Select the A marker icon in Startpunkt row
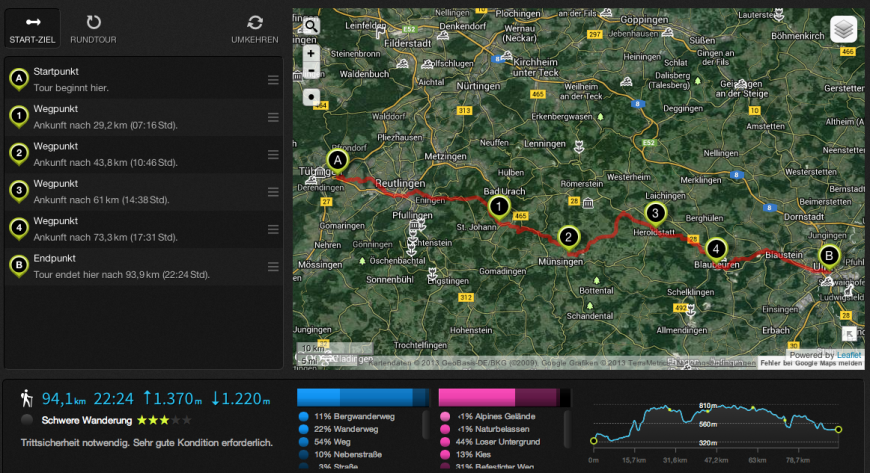This screenshot has height=473, width=870. click(19, 80)
